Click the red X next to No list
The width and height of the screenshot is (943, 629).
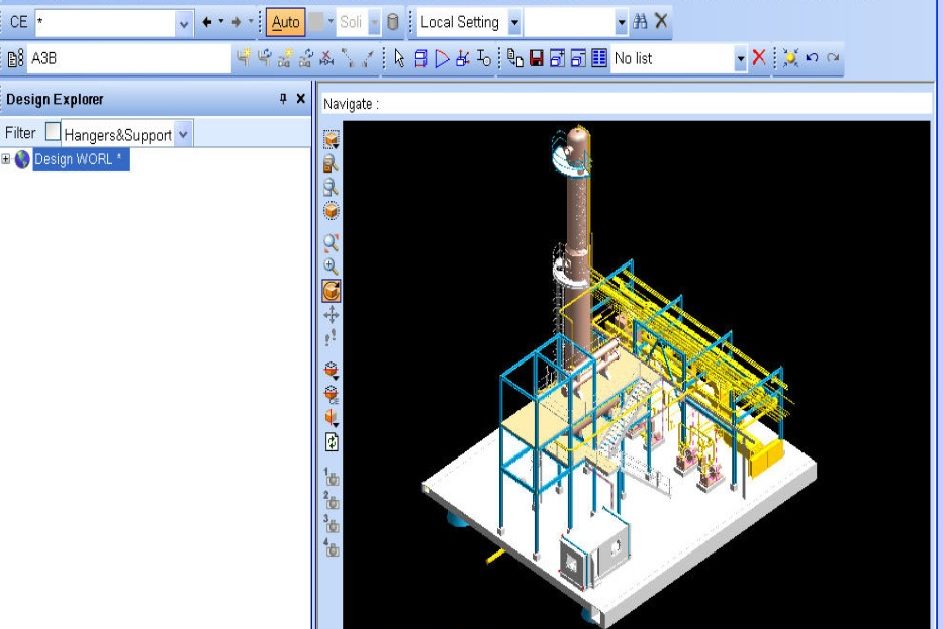coord(759,58)
